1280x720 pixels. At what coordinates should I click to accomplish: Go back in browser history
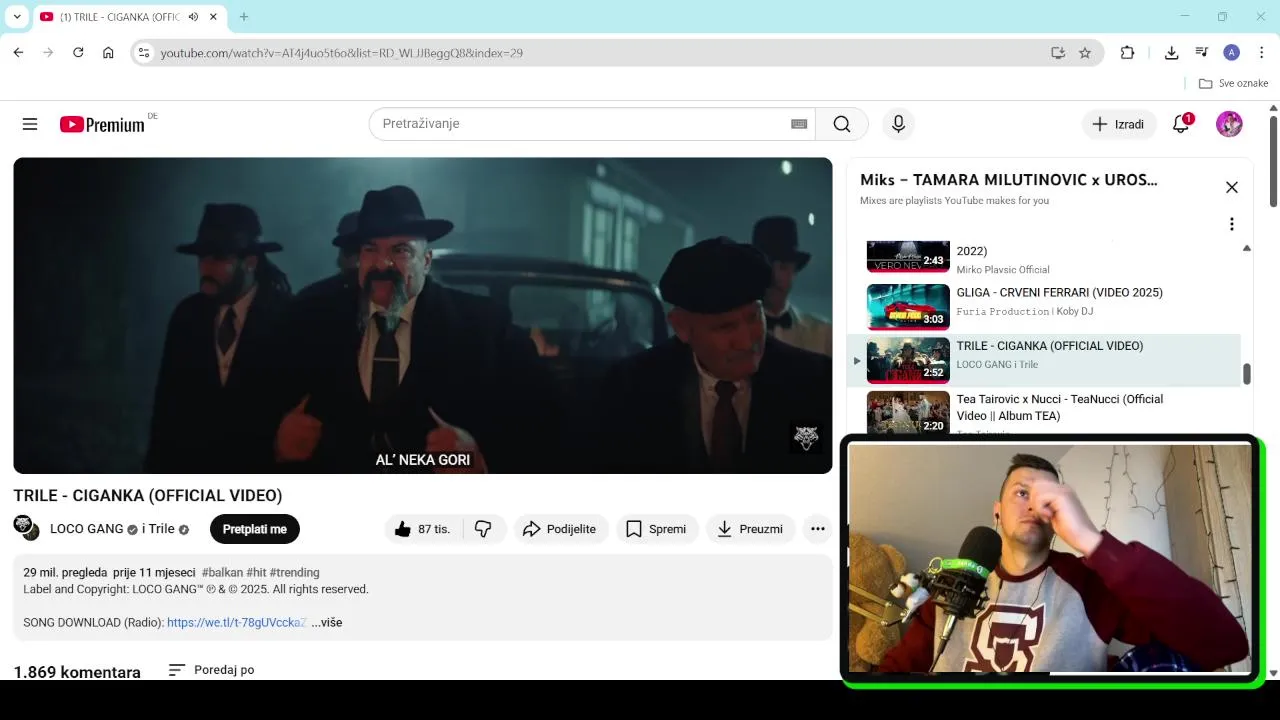[18, 53]
